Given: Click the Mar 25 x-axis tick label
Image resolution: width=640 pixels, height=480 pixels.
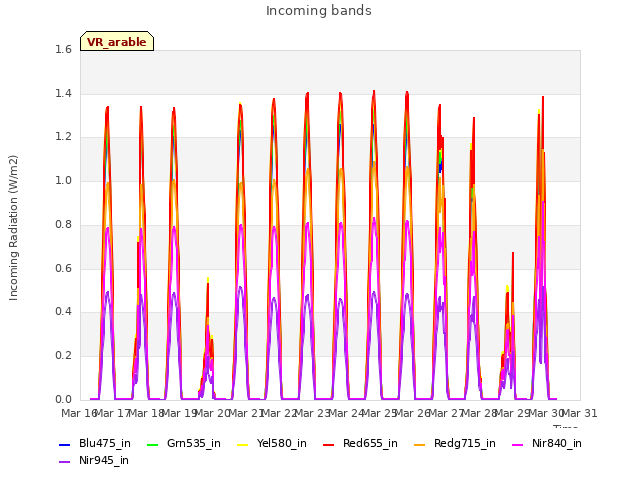Looking at the screenshot, I should coord(379,413).
